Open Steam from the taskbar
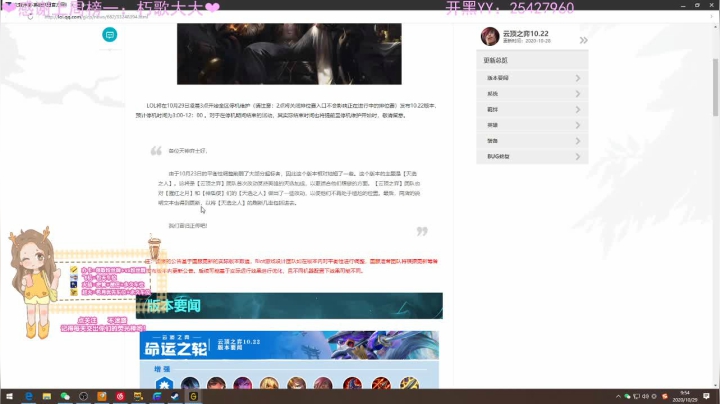Image resolution: width=720 pixels, height=404 pixels. tap(175, 396)
